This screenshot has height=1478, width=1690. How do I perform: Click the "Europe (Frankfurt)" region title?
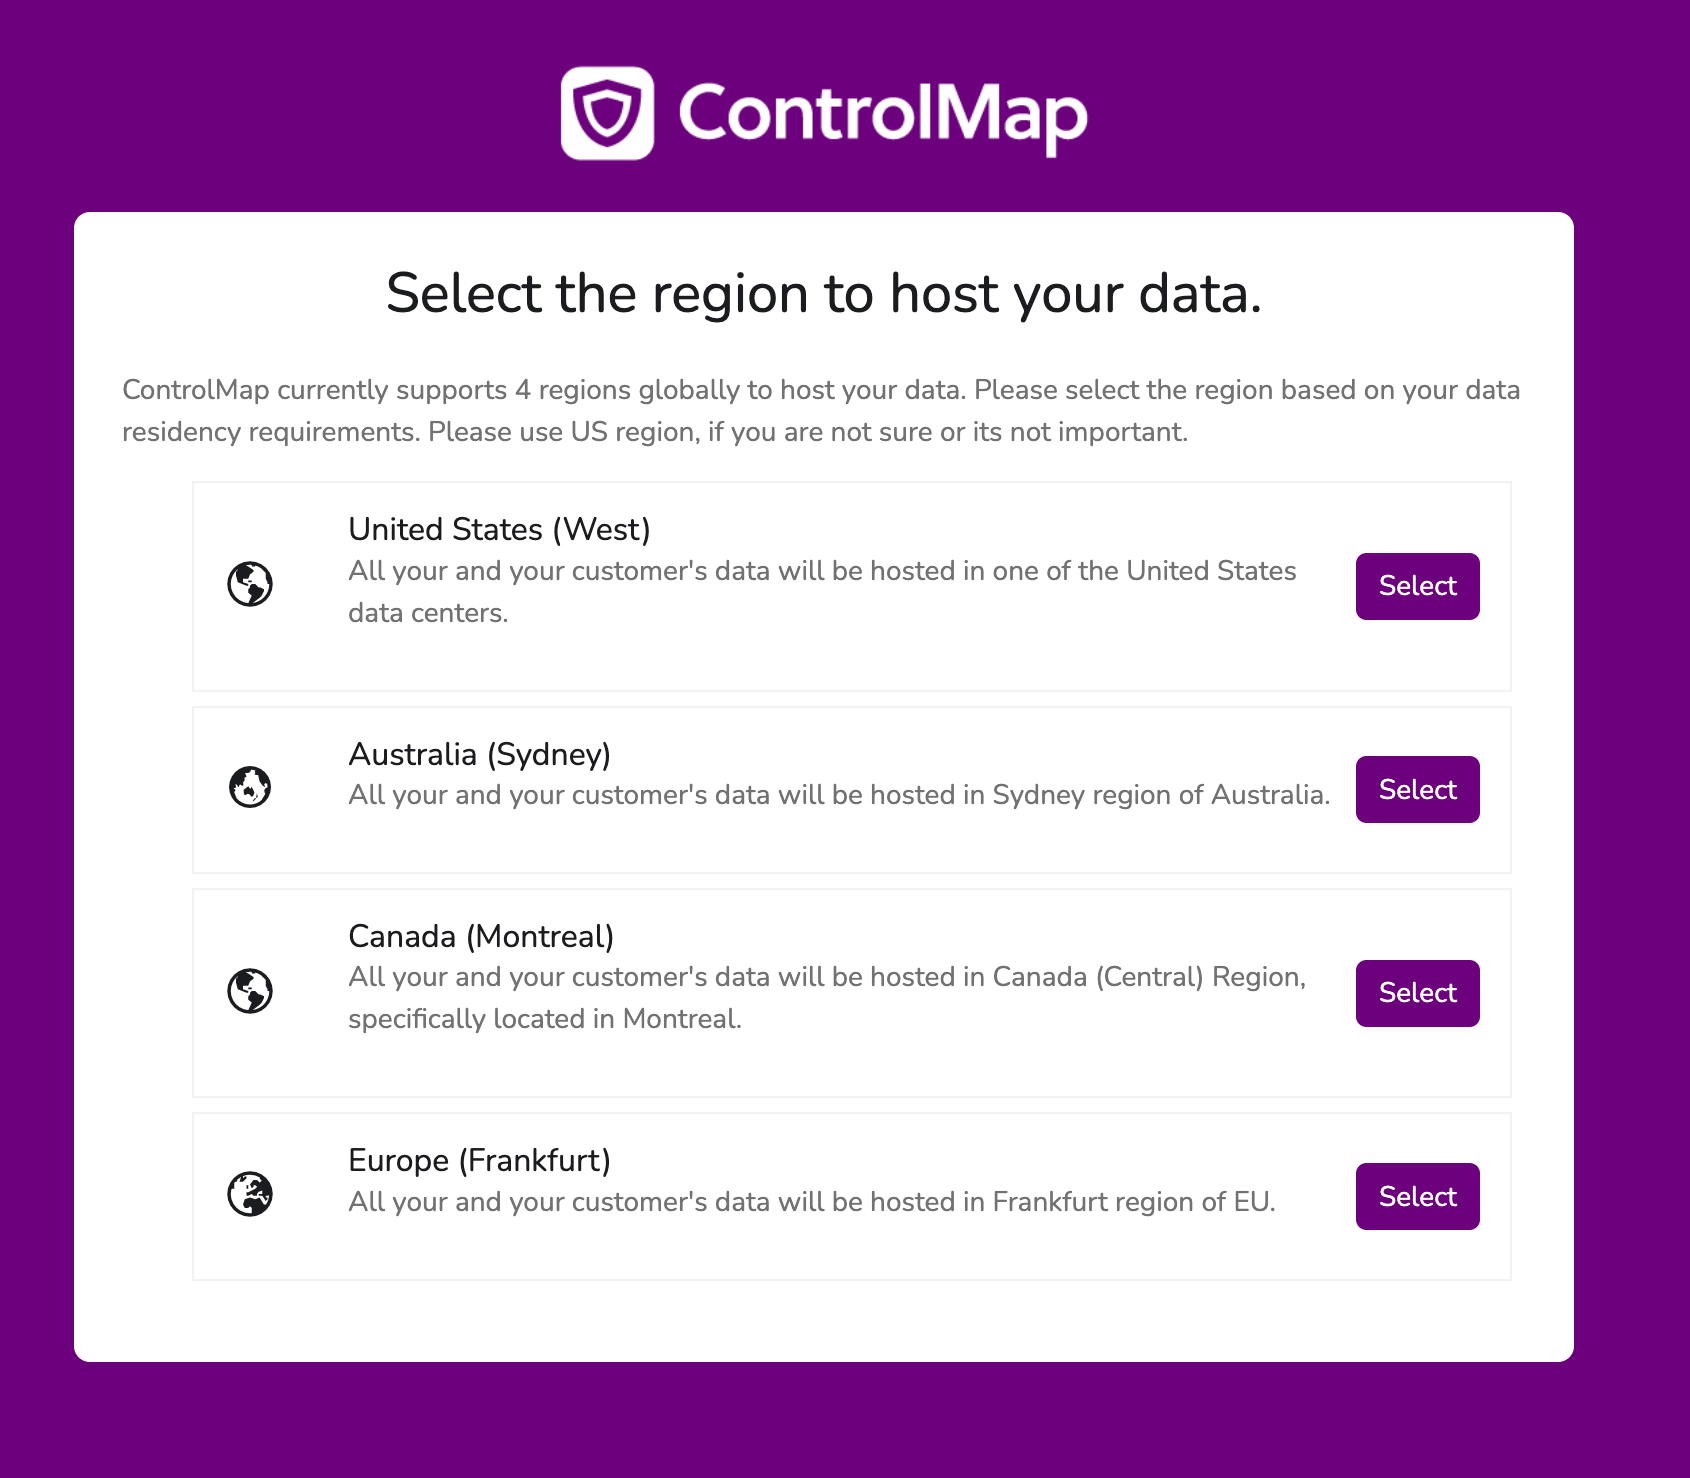pos(479,1160)
